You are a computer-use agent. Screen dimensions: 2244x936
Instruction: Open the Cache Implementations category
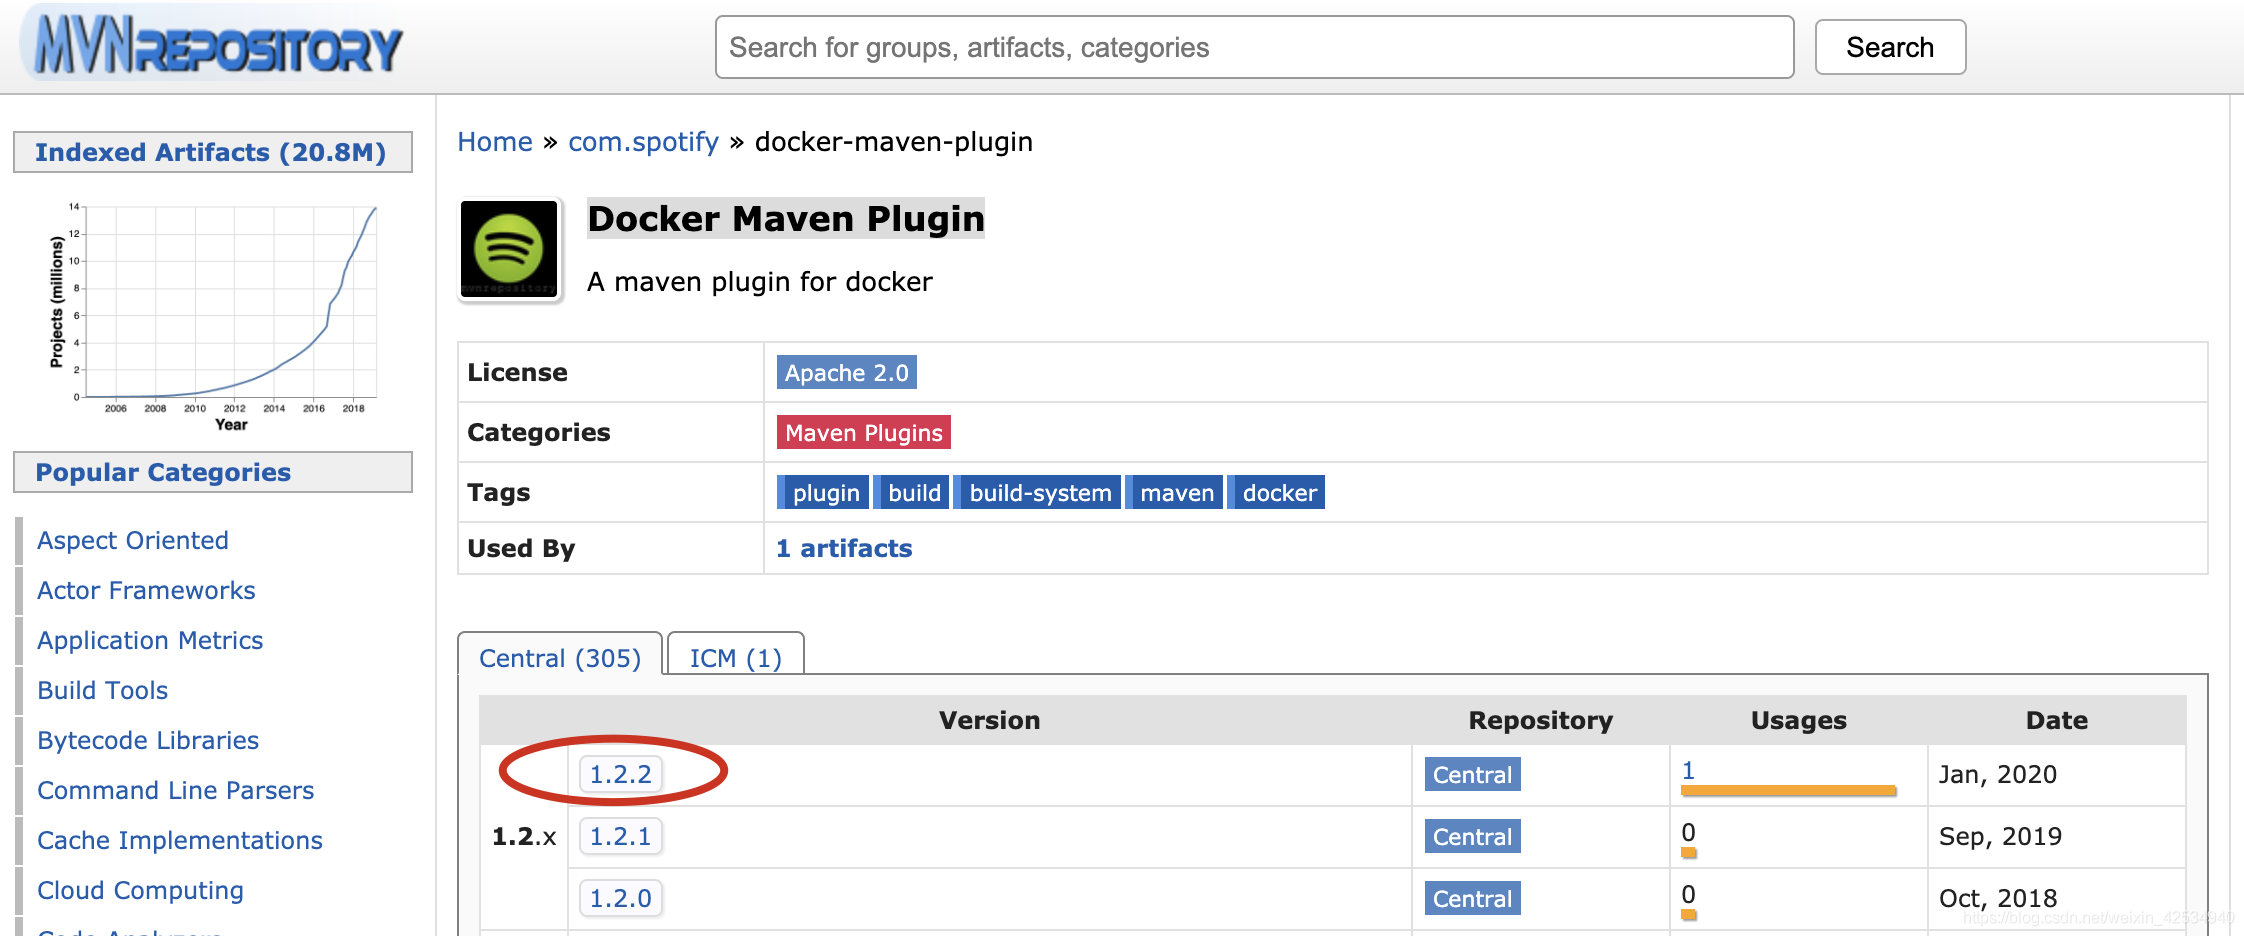click(x=180, y=840)
